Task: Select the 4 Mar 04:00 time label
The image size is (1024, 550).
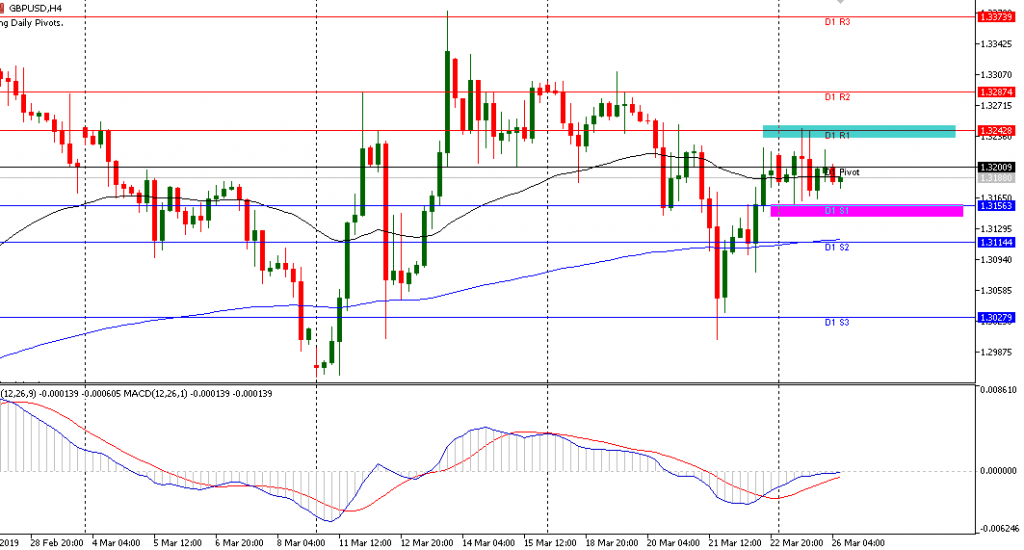Action: pyautogui.click(x=115, y=542)
